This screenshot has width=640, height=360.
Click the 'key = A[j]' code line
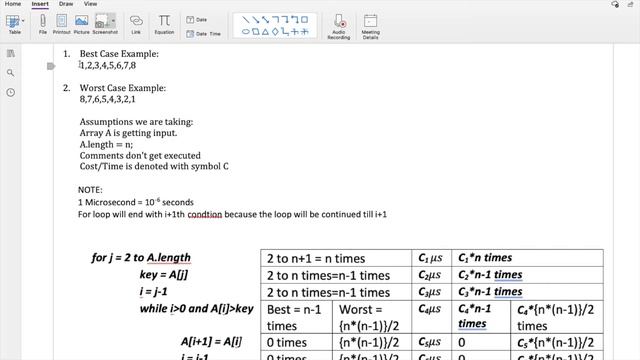click(x=164, y=275)
